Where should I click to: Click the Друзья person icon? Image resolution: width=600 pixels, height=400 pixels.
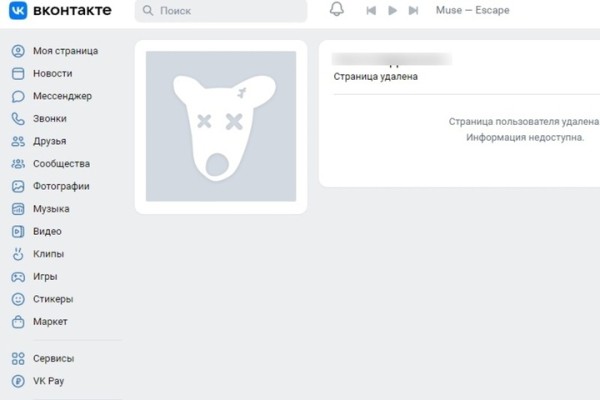18,142
